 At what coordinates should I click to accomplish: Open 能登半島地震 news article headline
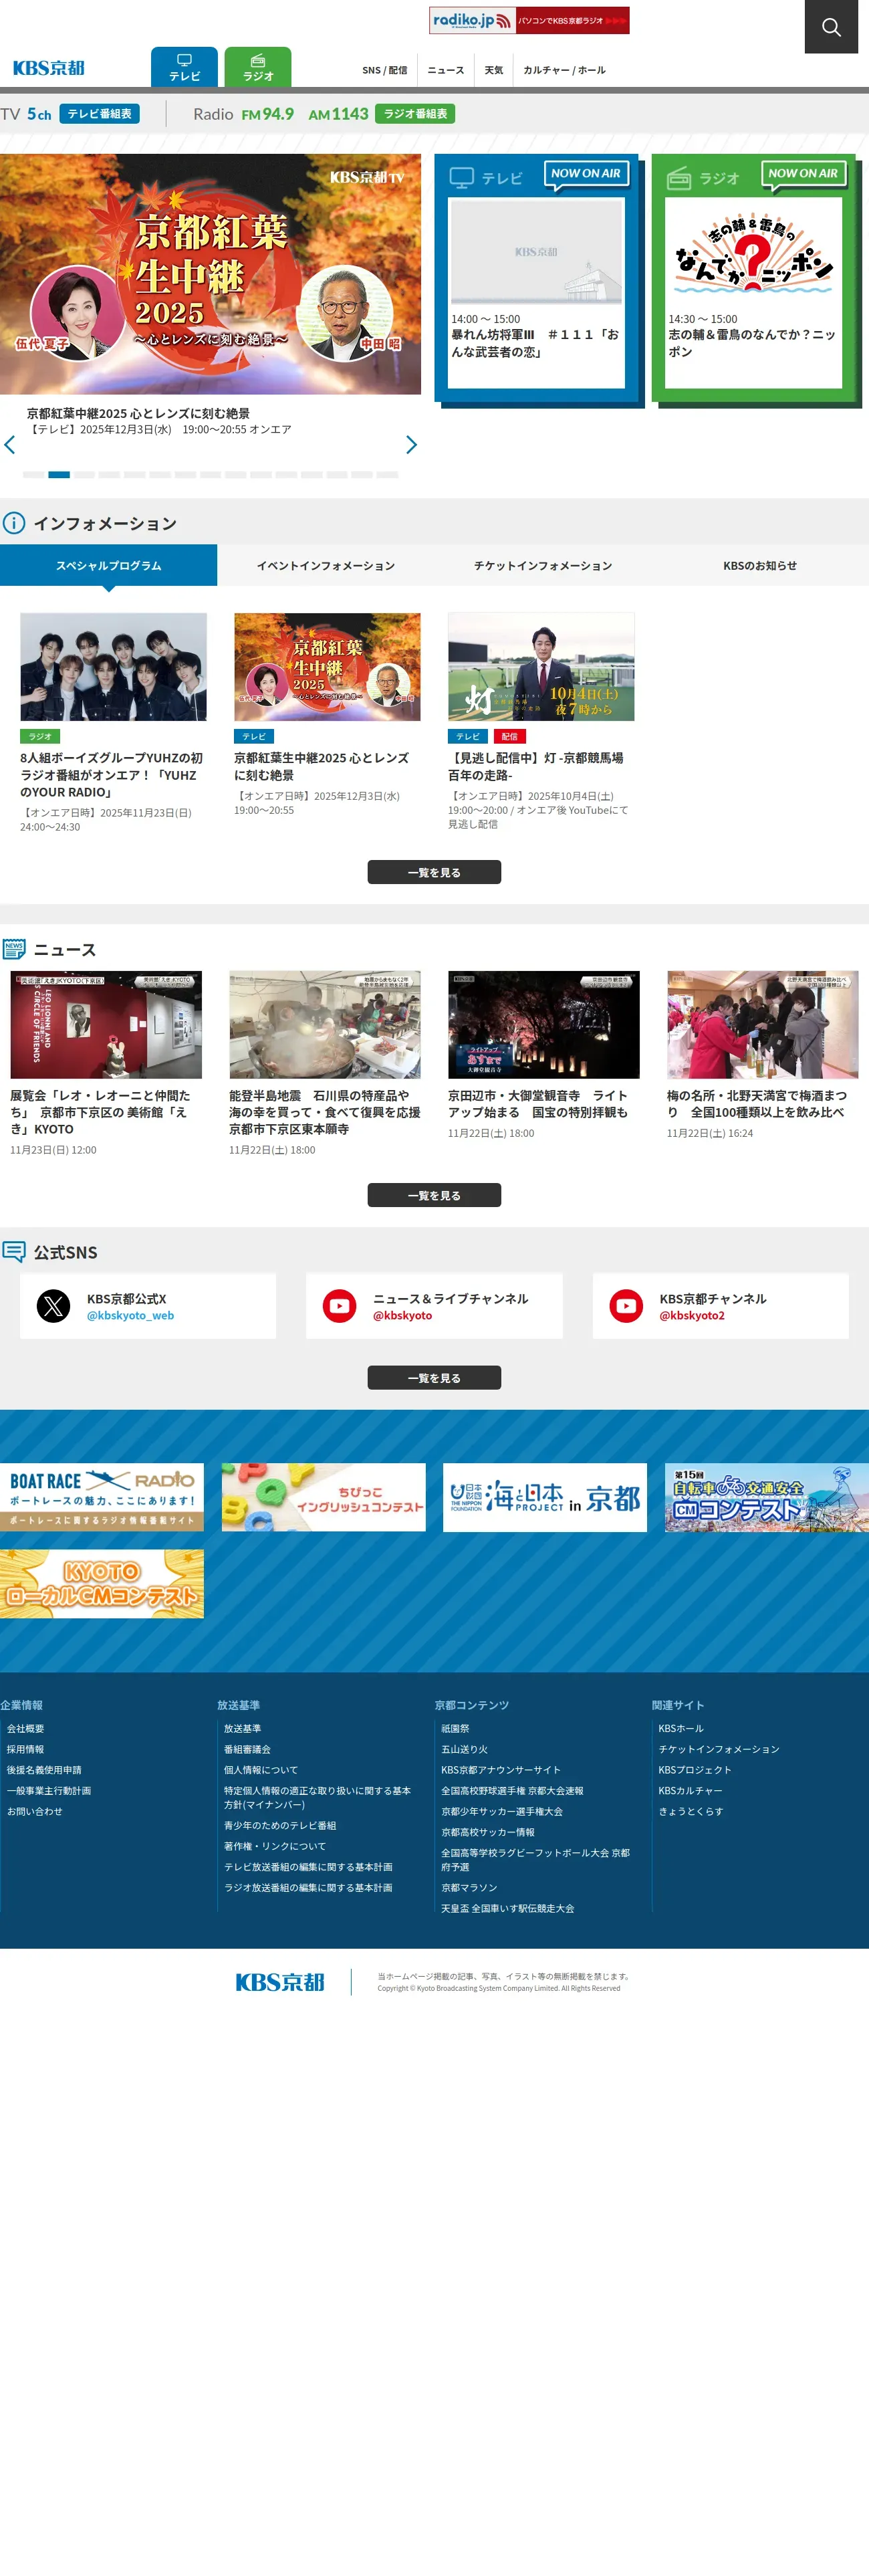pos(325,1113)
